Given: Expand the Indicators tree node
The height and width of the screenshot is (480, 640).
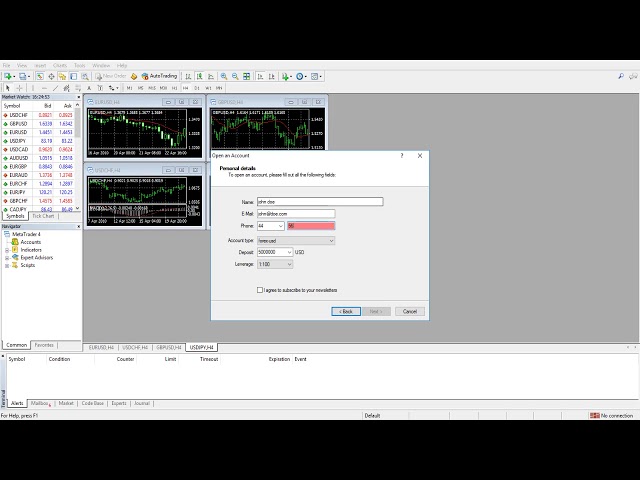Looking at the screenshot, I should 7,250.
